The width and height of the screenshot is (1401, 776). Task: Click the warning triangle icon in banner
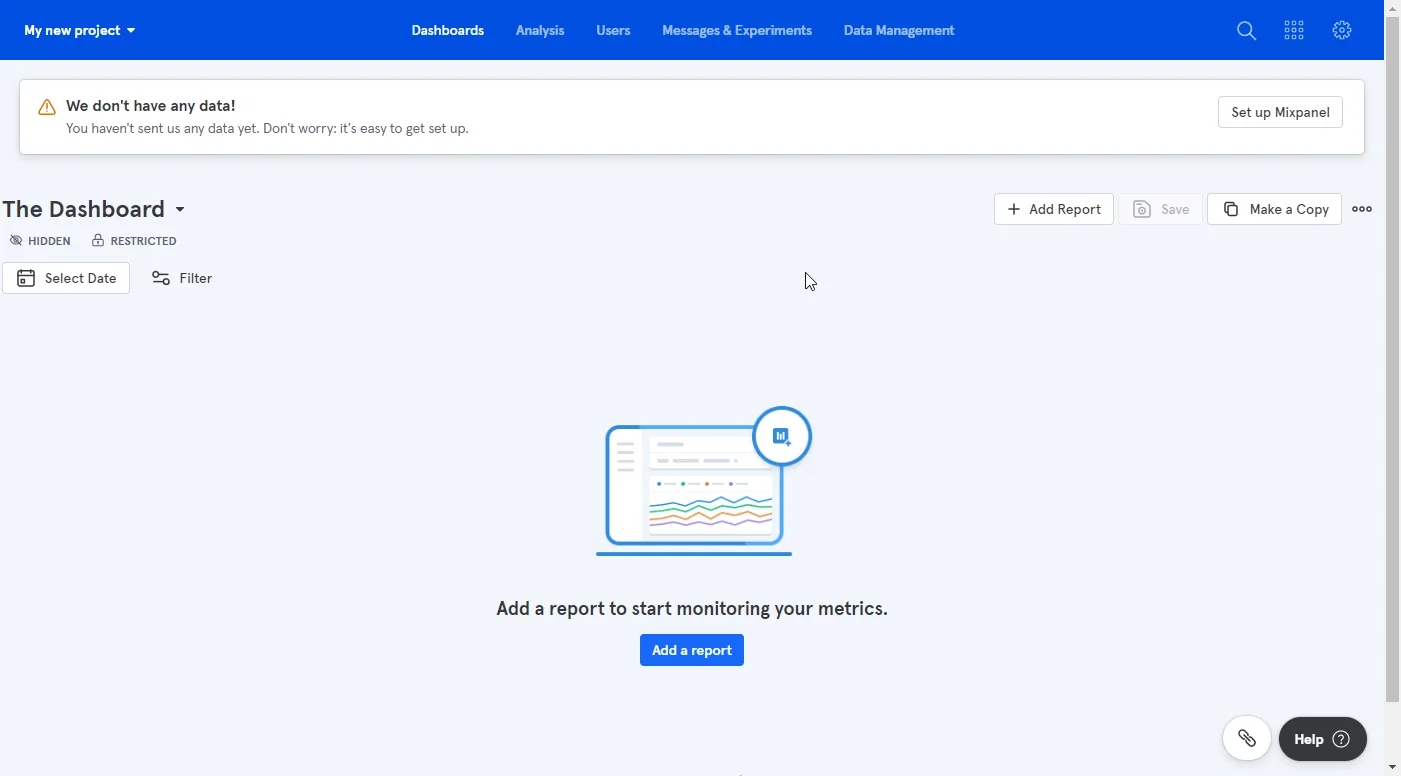(x=46, y=107)
